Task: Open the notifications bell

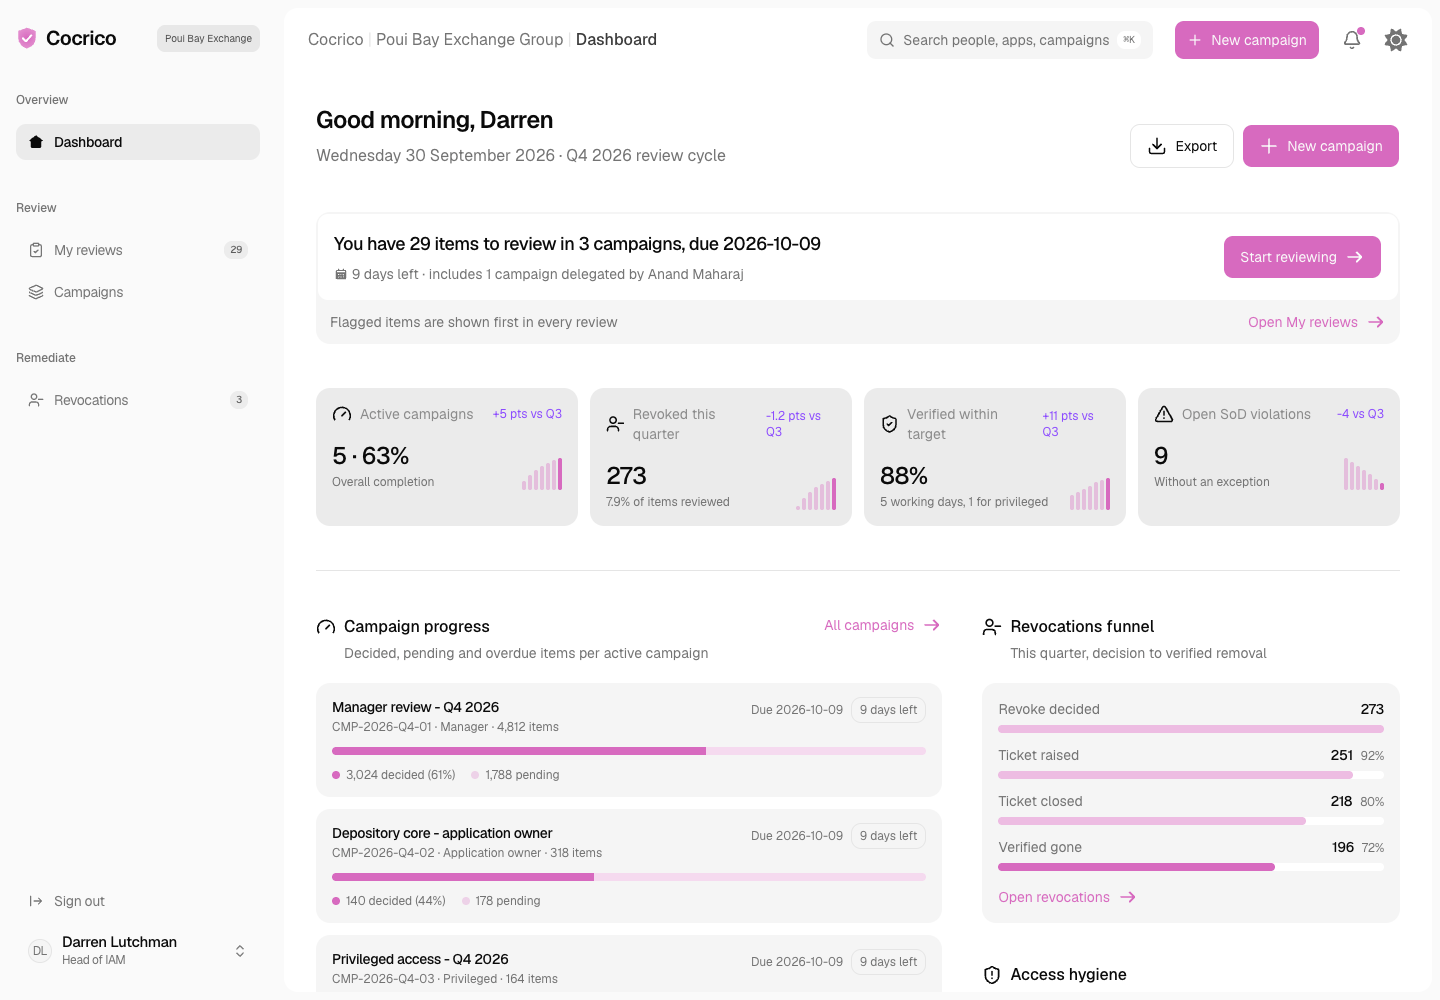Action: pyautogui.click(x=1352, y=40)
